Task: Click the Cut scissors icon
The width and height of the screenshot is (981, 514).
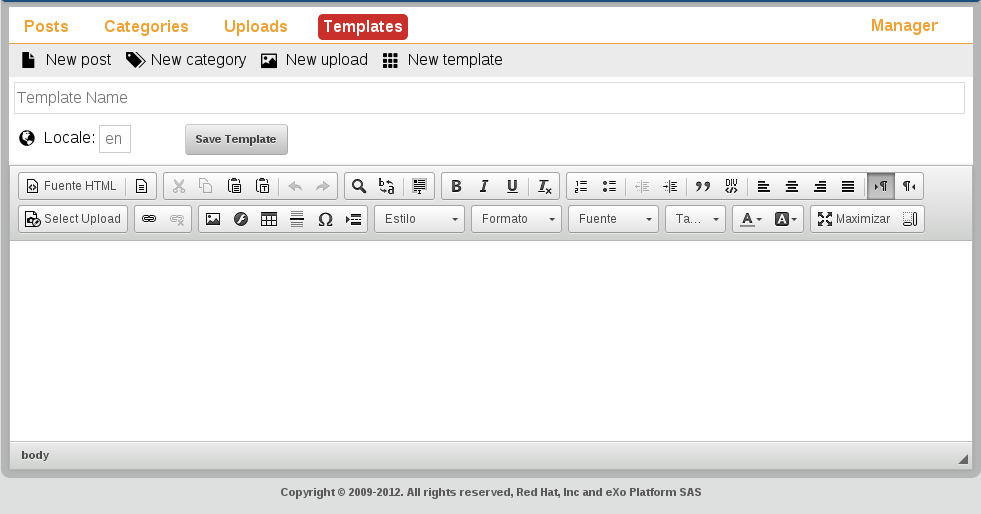Action: 179,186
